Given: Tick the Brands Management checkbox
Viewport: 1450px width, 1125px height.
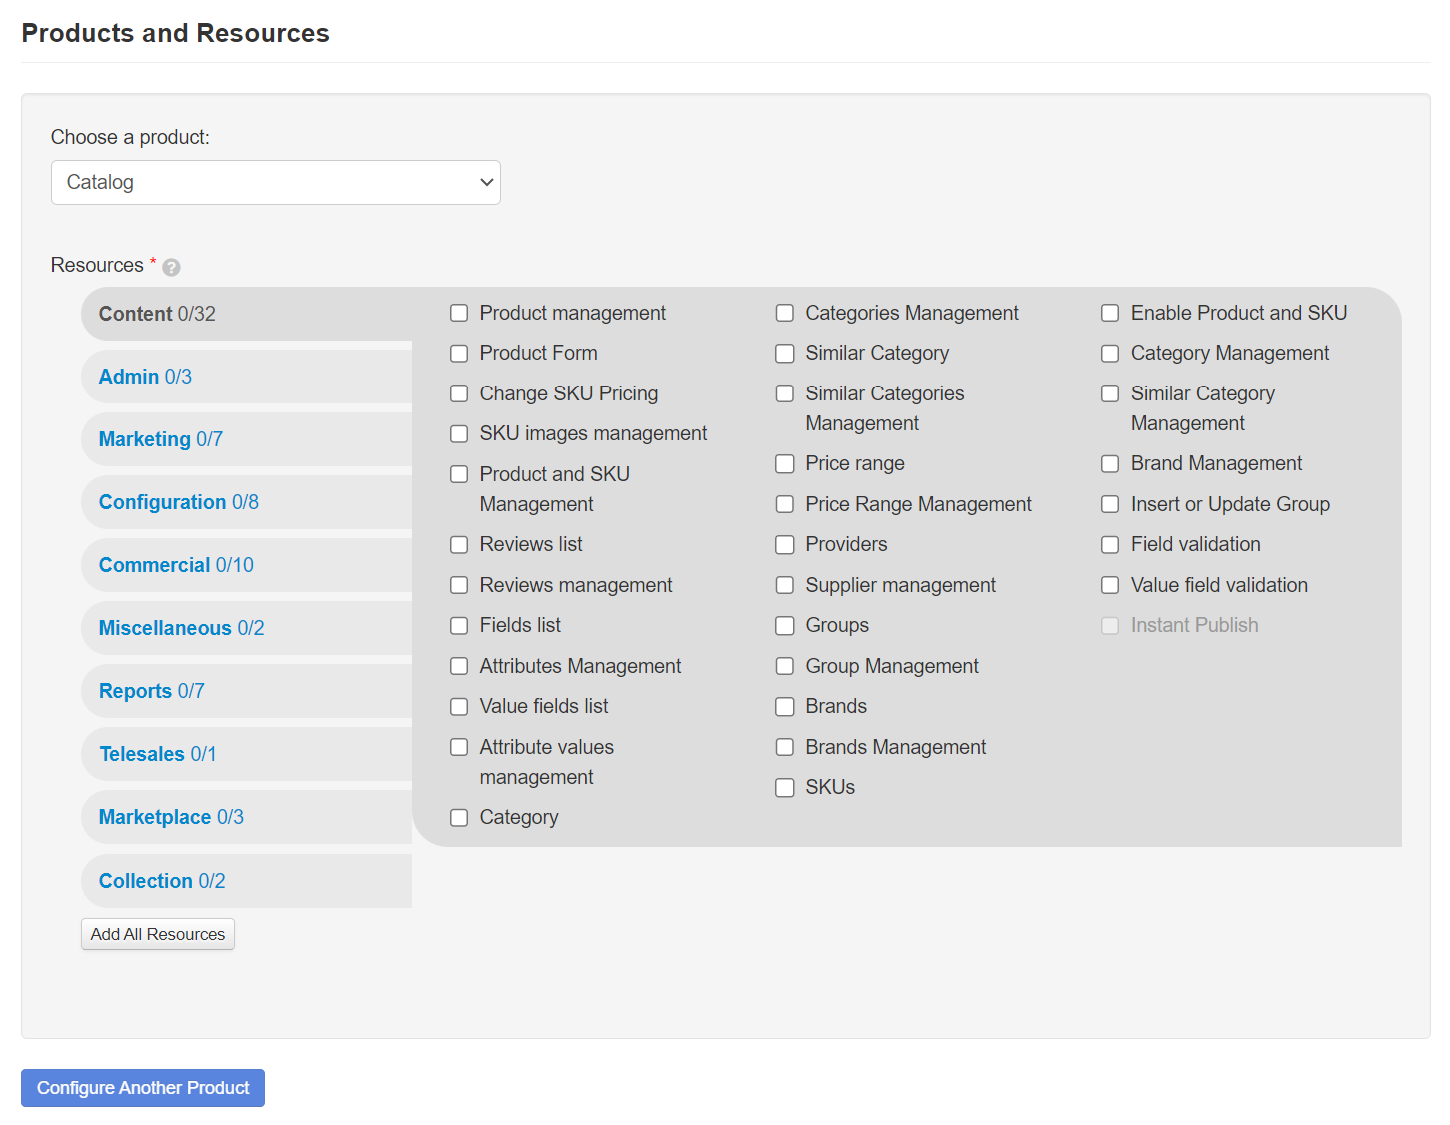Looking at the screenshot, I should pos(785,747).
